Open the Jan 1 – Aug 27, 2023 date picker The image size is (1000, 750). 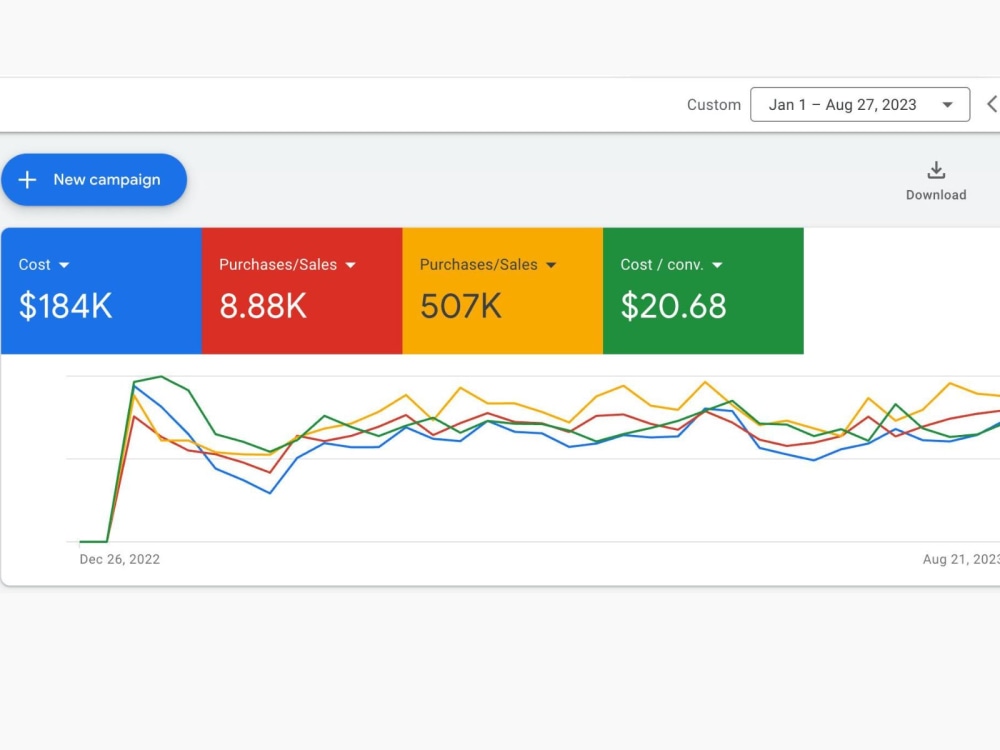[860, 105]
